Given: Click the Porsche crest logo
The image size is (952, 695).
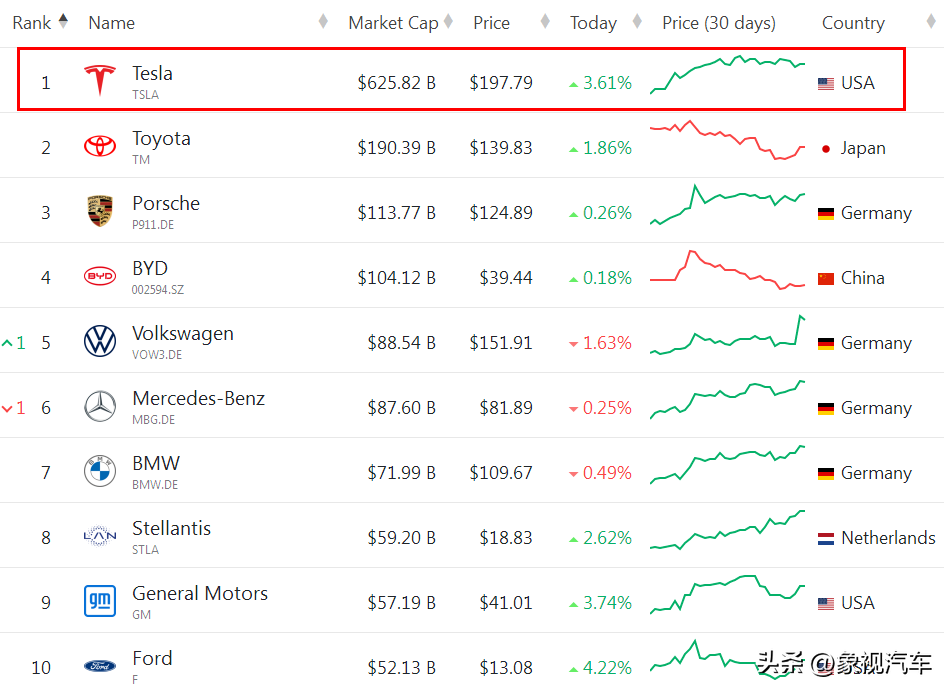Looking at the screenshot, I should 100,211.
